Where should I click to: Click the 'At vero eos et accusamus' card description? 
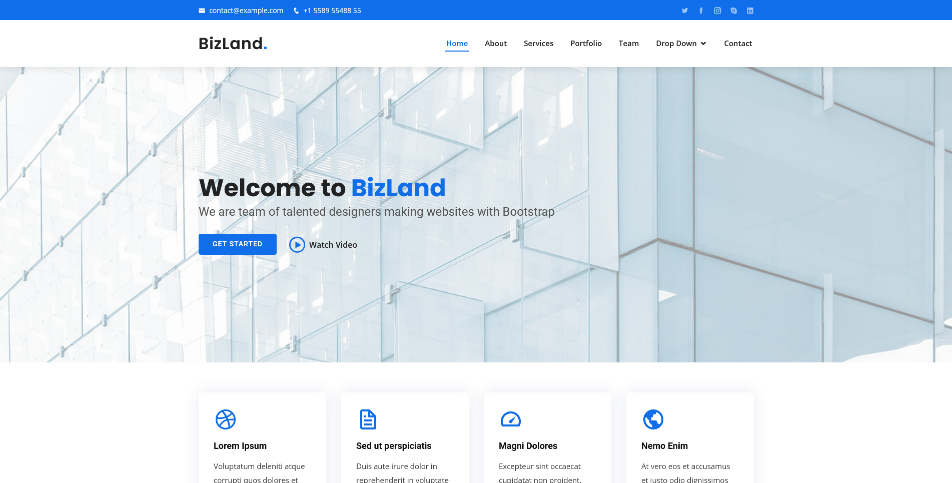(685, 473)
